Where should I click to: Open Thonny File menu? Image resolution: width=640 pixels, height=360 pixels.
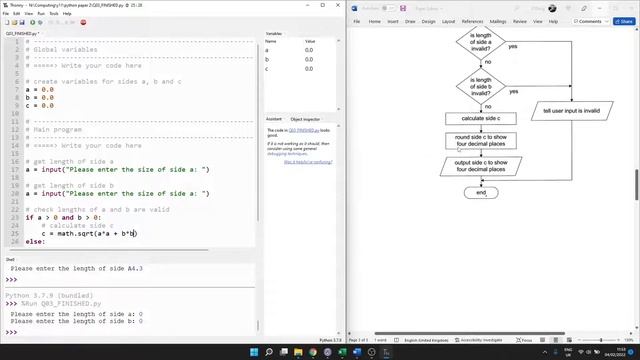tap(6, 13)
